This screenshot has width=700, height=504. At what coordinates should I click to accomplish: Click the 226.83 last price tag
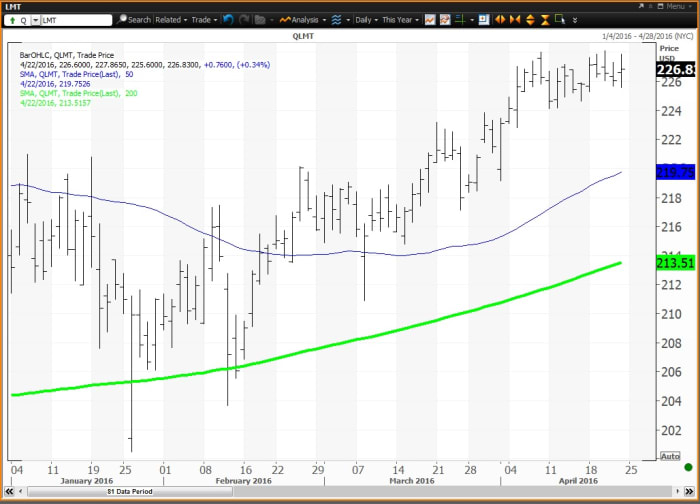[675, 70]
